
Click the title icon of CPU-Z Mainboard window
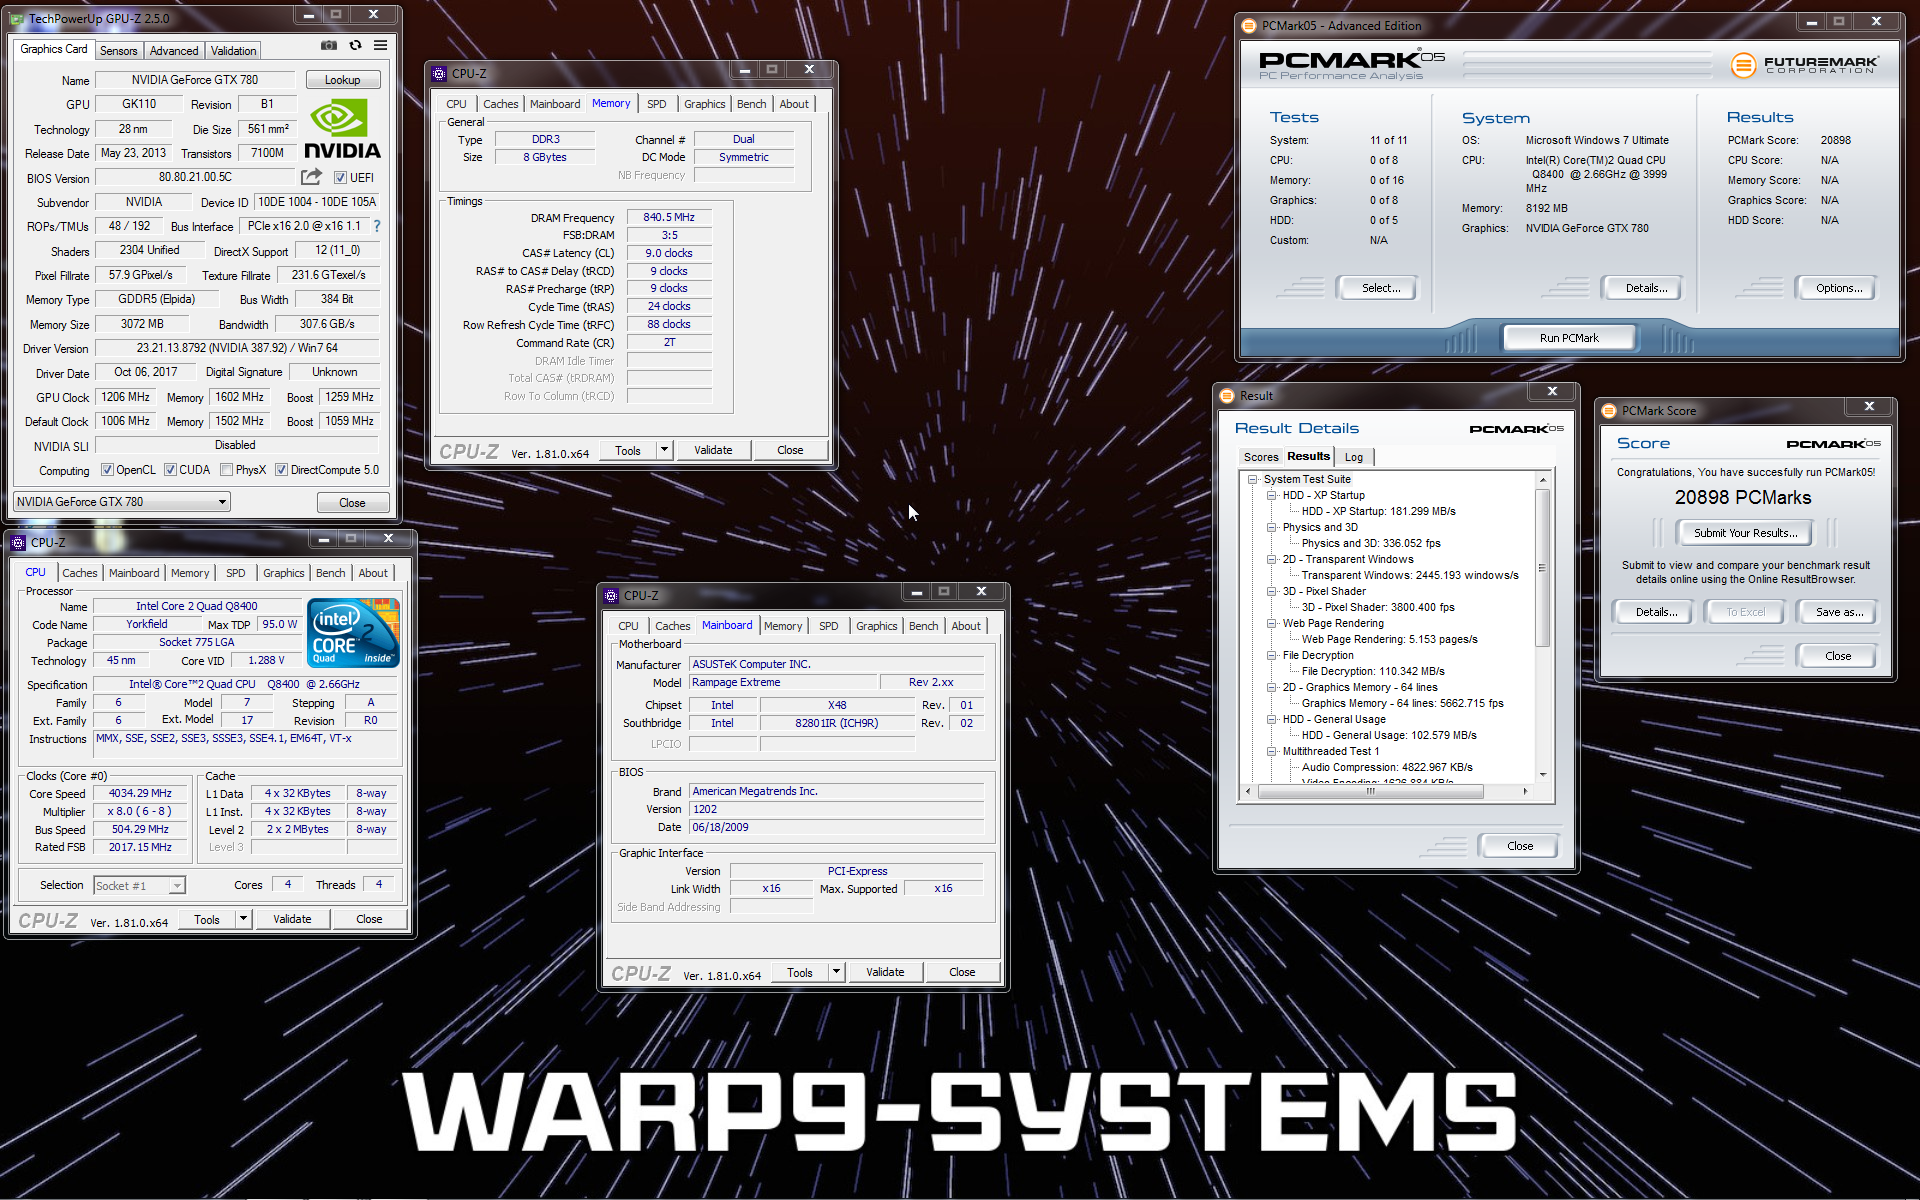(611, 596)
